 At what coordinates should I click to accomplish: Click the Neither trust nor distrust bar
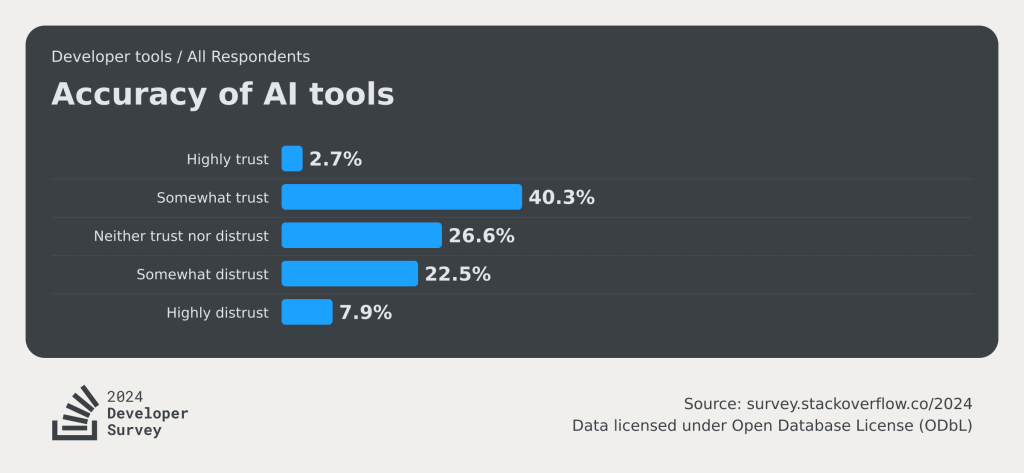361,236
